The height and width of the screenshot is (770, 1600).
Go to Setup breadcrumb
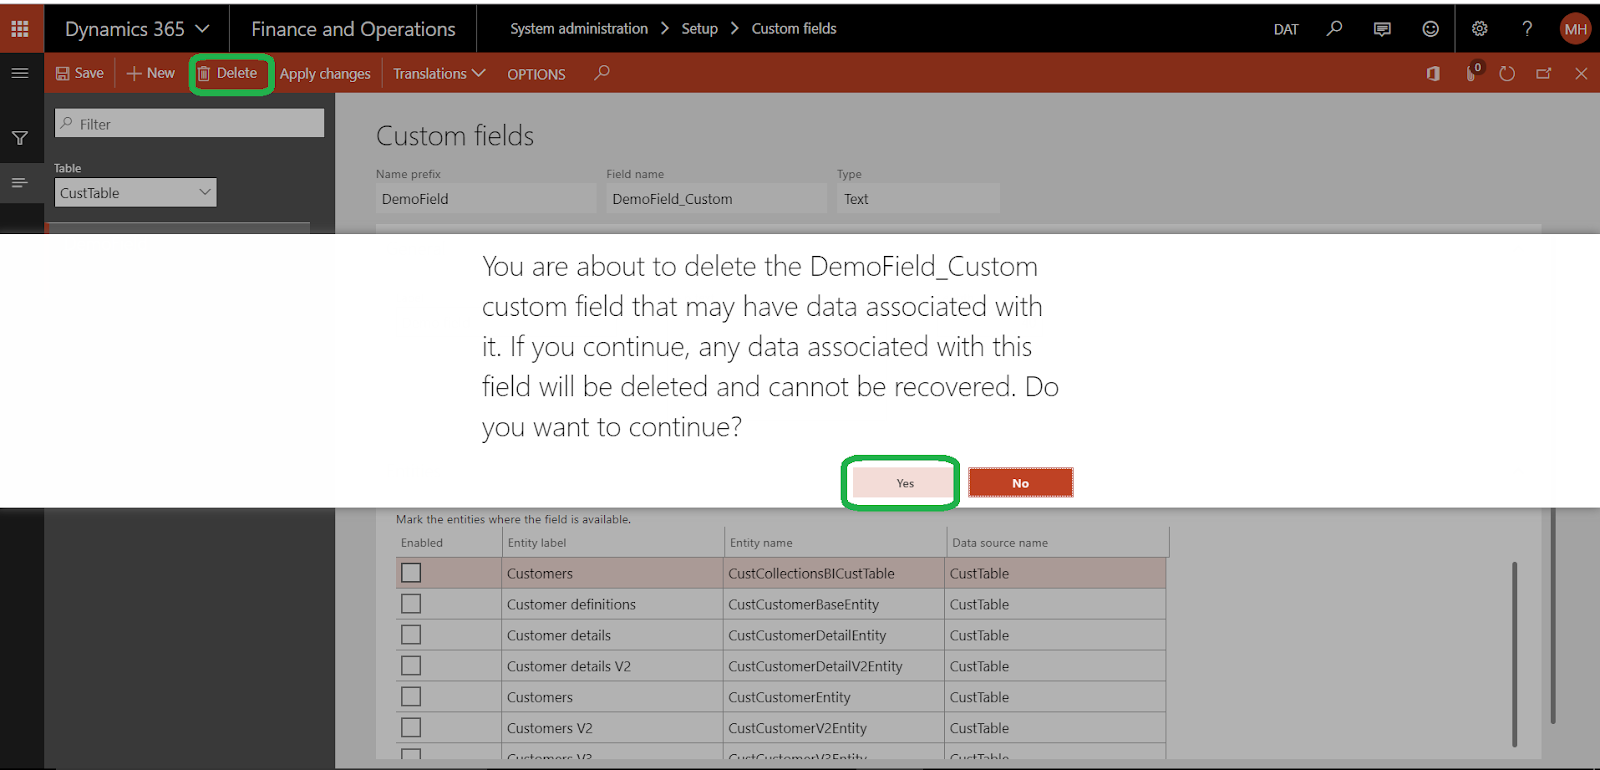(700, 29)
